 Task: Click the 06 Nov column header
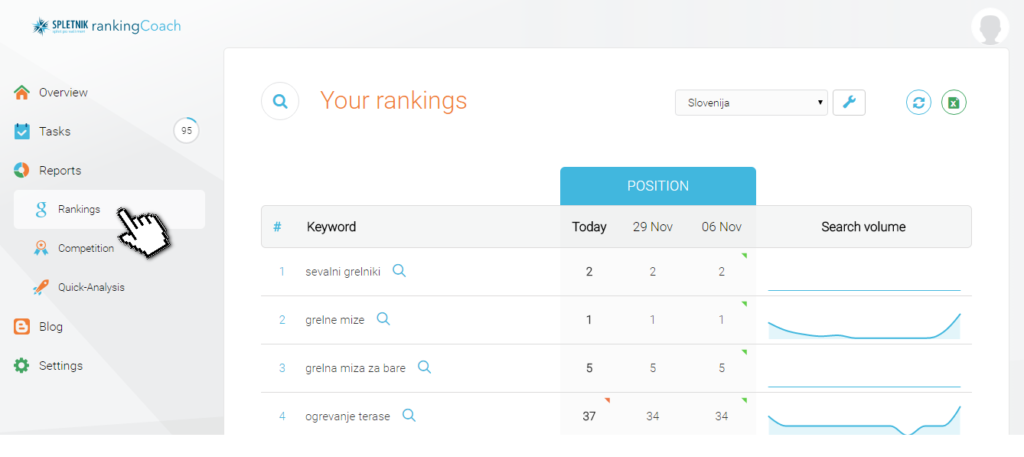click(722, 227)
